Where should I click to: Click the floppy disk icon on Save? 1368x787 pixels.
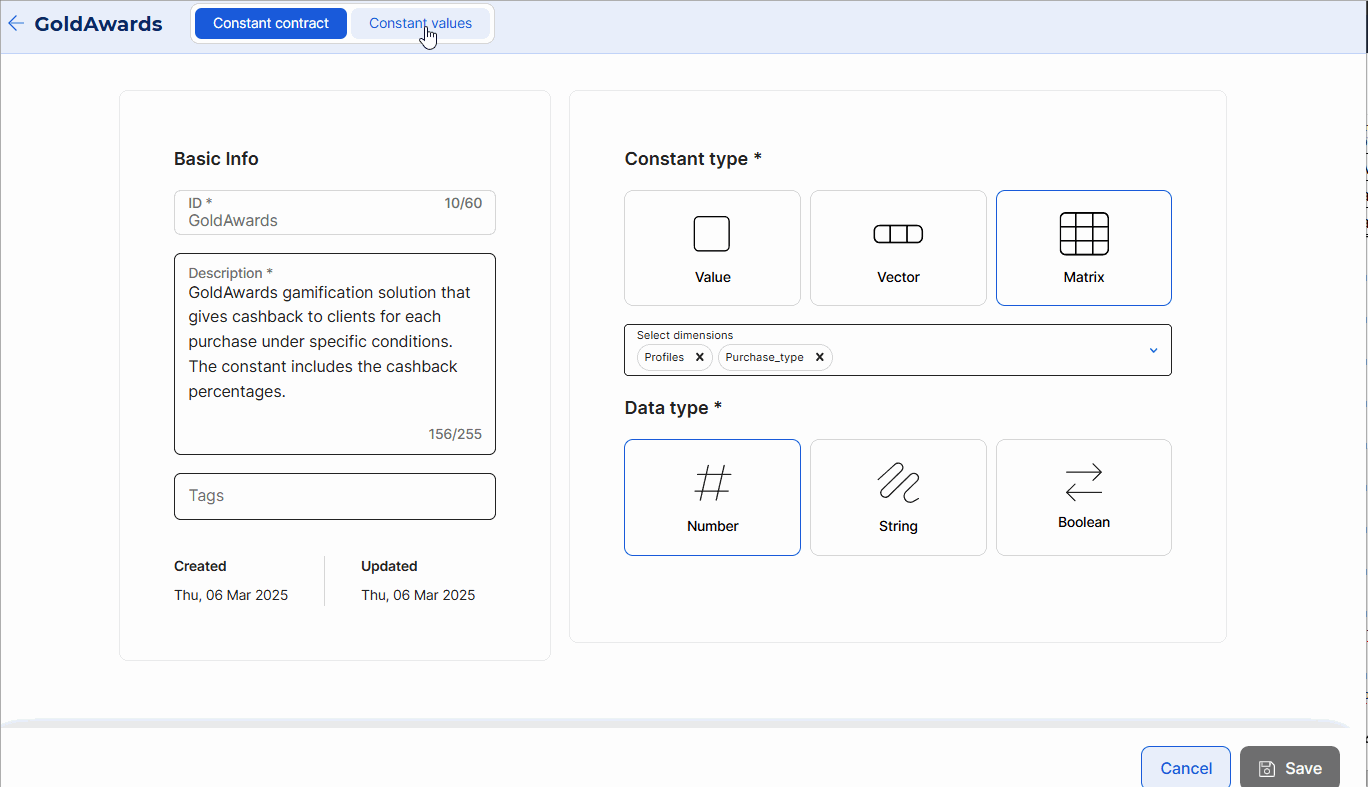[1267, 768]
